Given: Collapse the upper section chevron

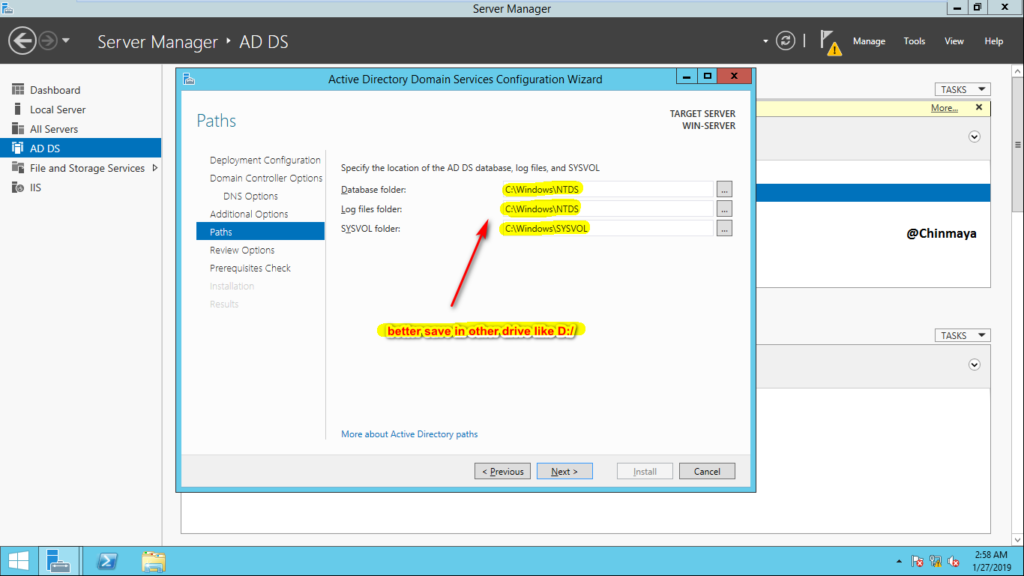Looking at the screenshot, I should click(974, 136).
